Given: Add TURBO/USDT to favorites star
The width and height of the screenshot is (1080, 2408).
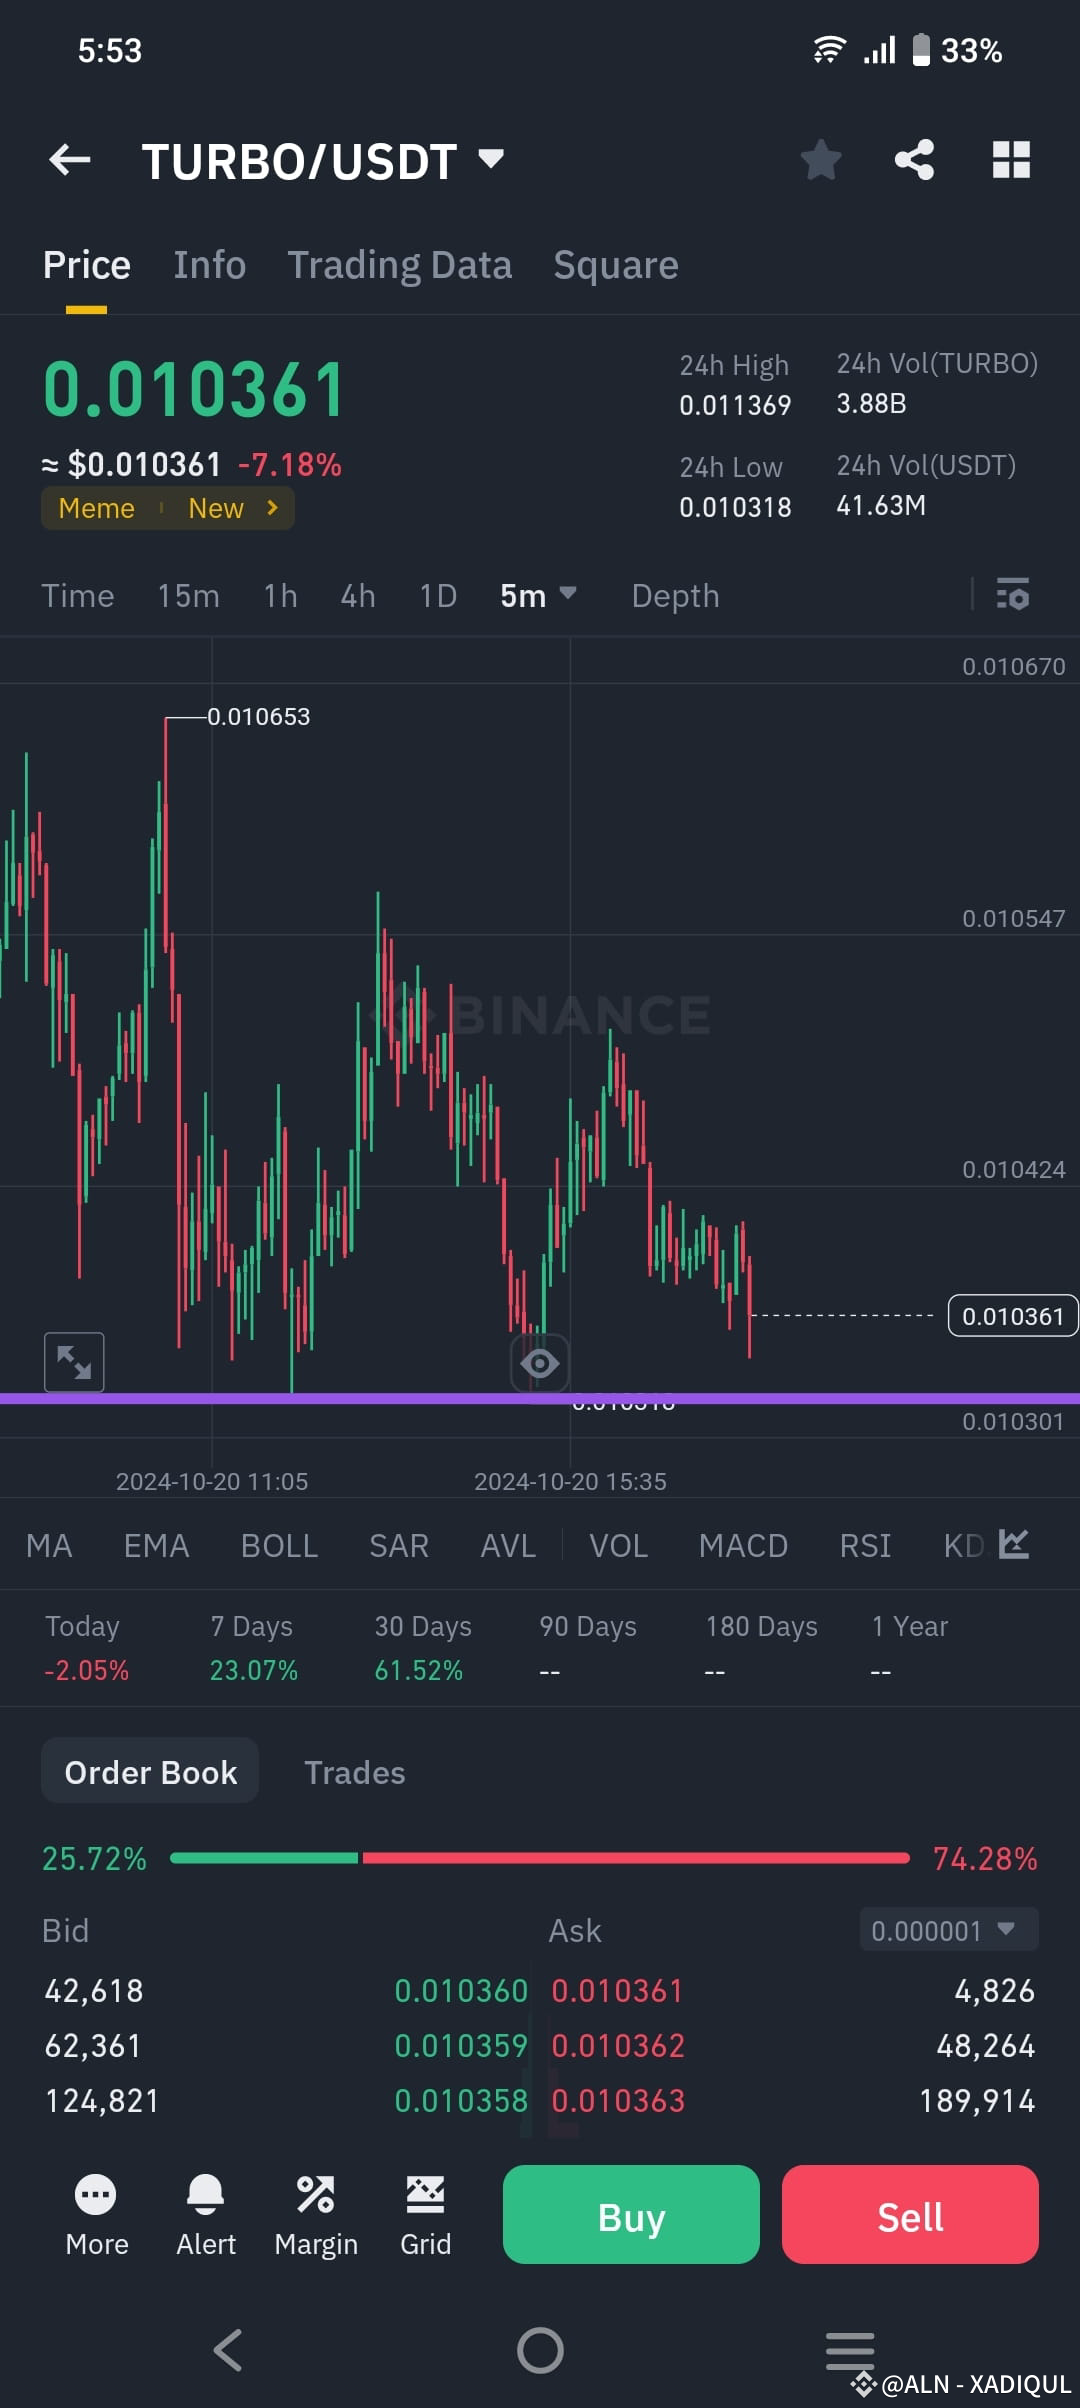Looking at the screenshot, I should pyautogui.click(x=821, y=160).
